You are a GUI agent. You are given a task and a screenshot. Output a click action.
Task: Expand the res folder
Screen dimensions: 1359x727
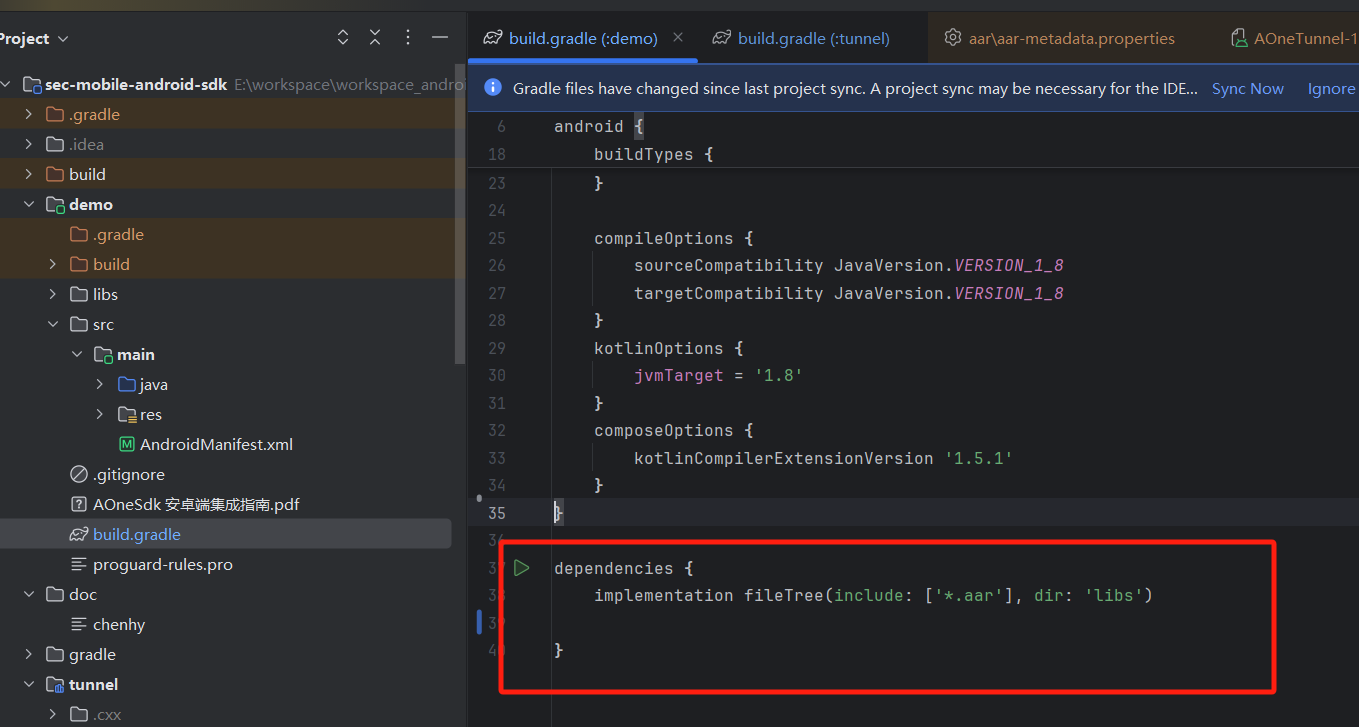(100, 415)
